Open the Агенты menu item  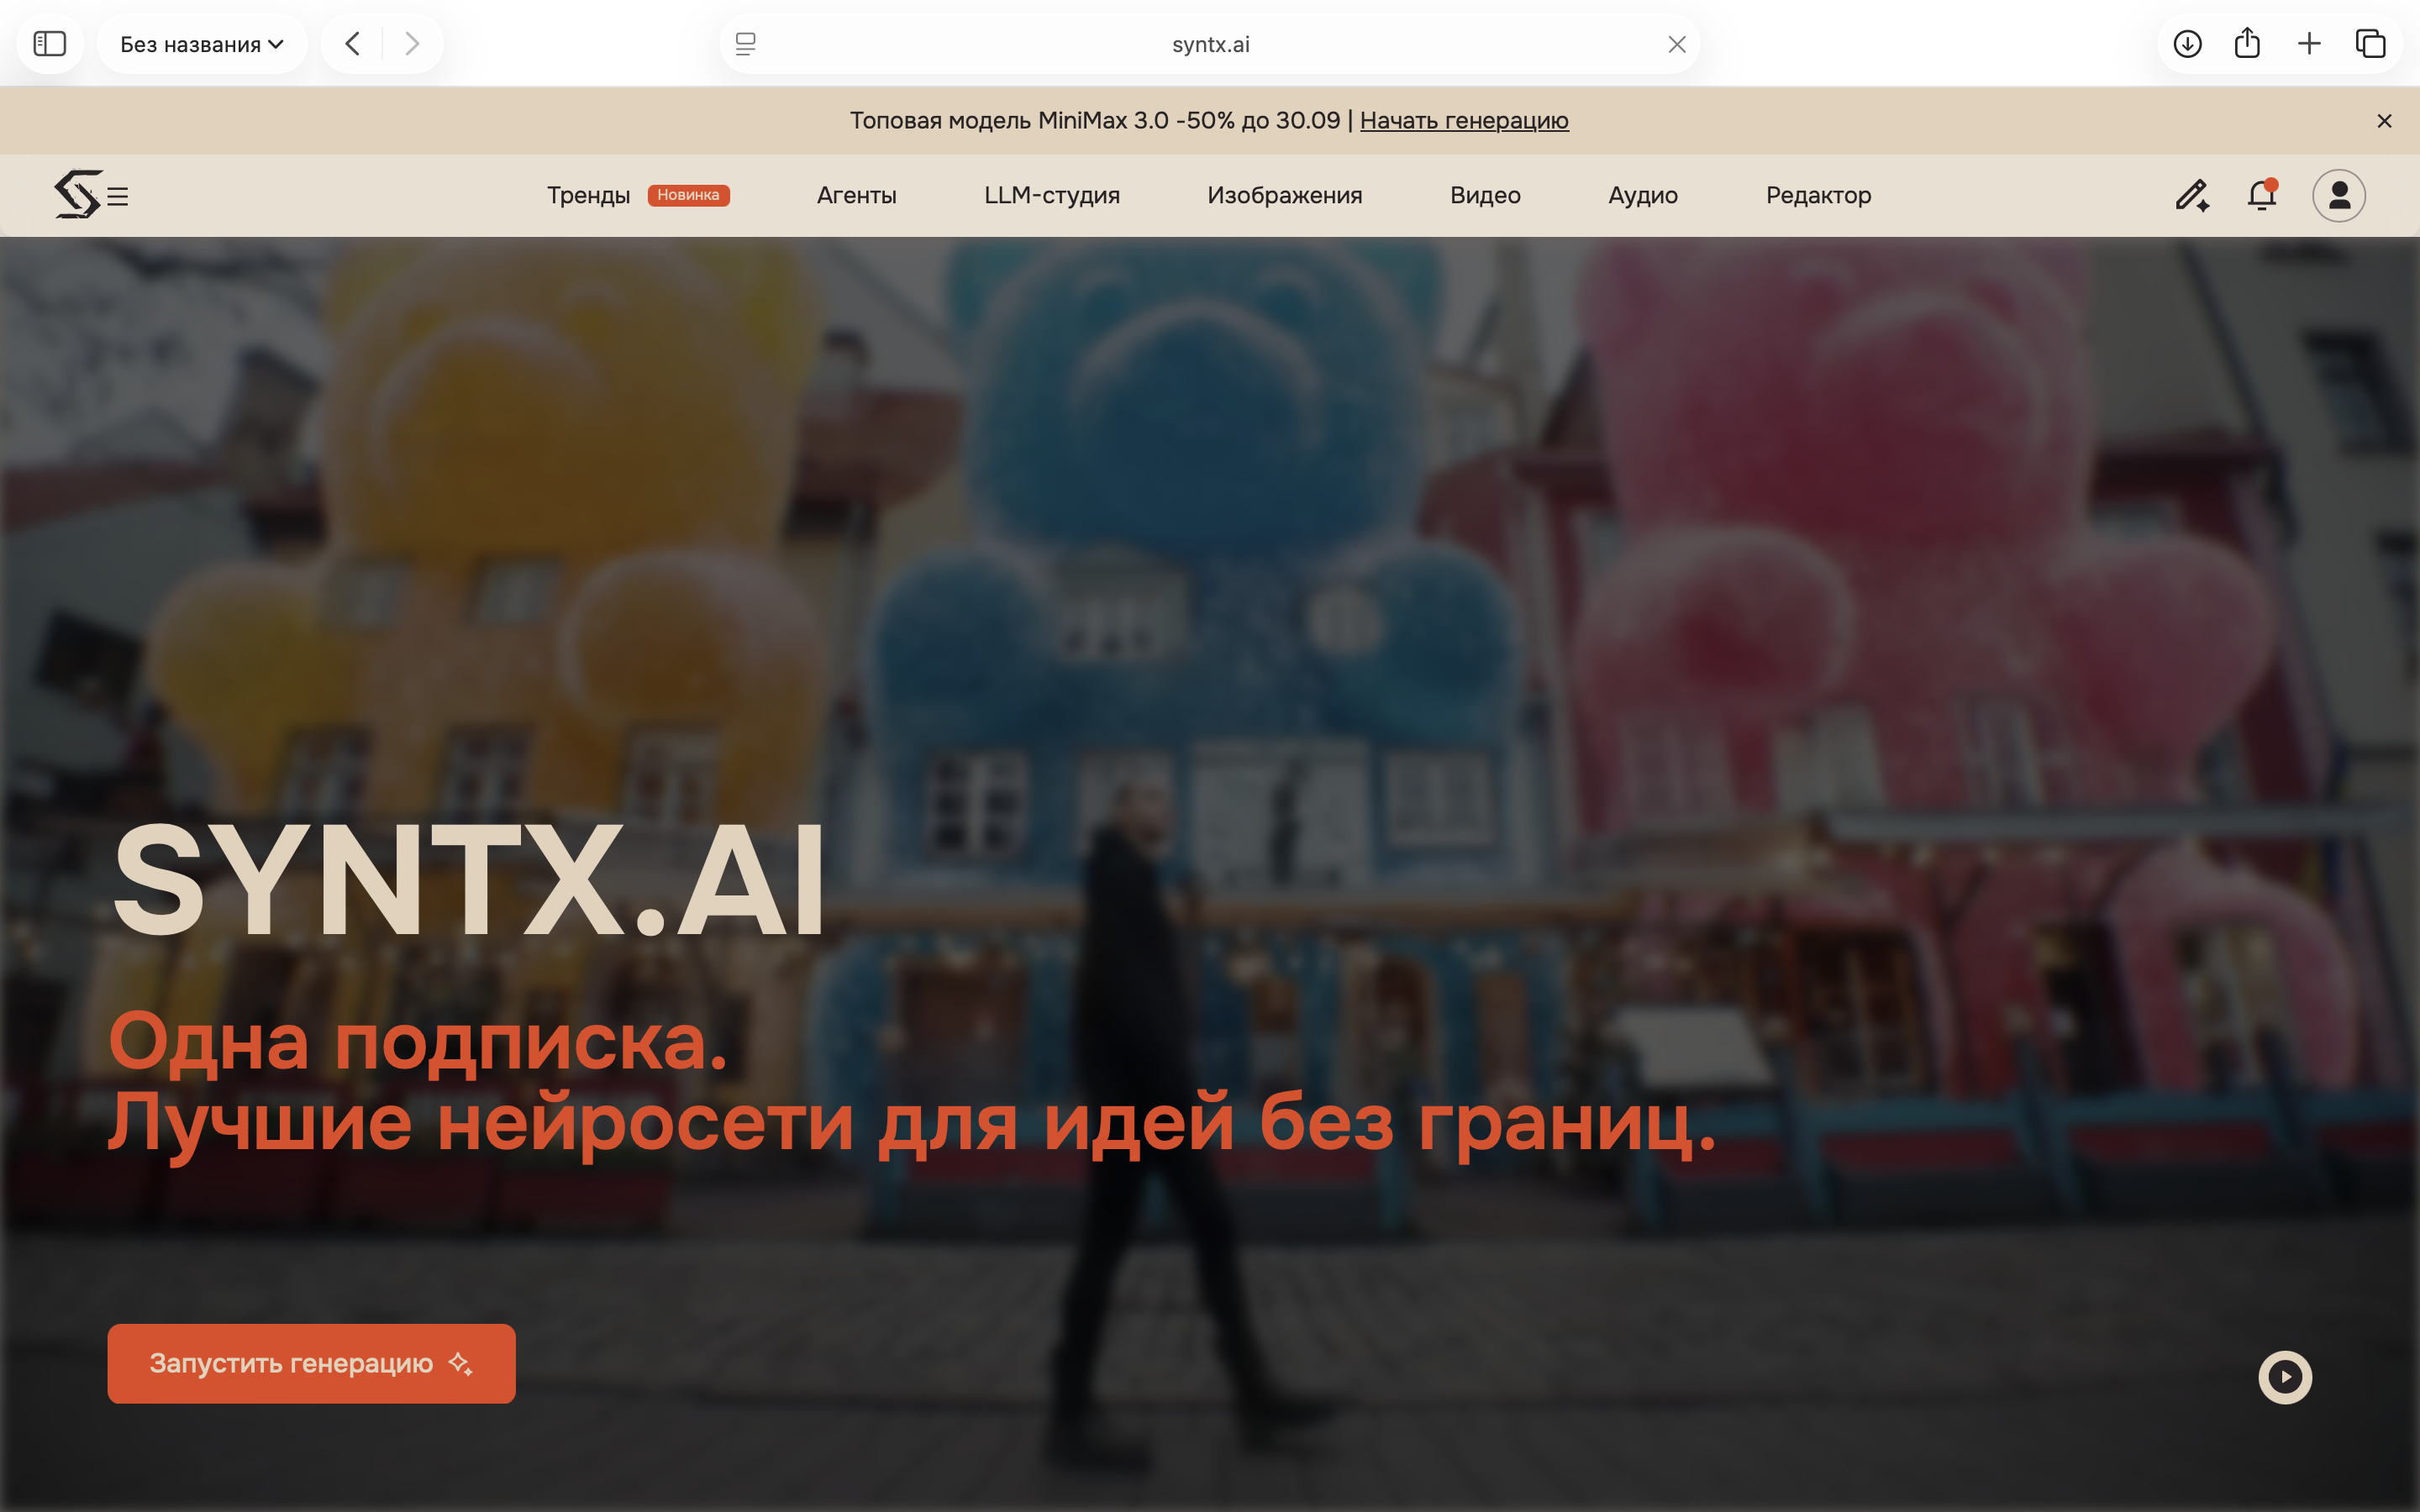(856, 195)
